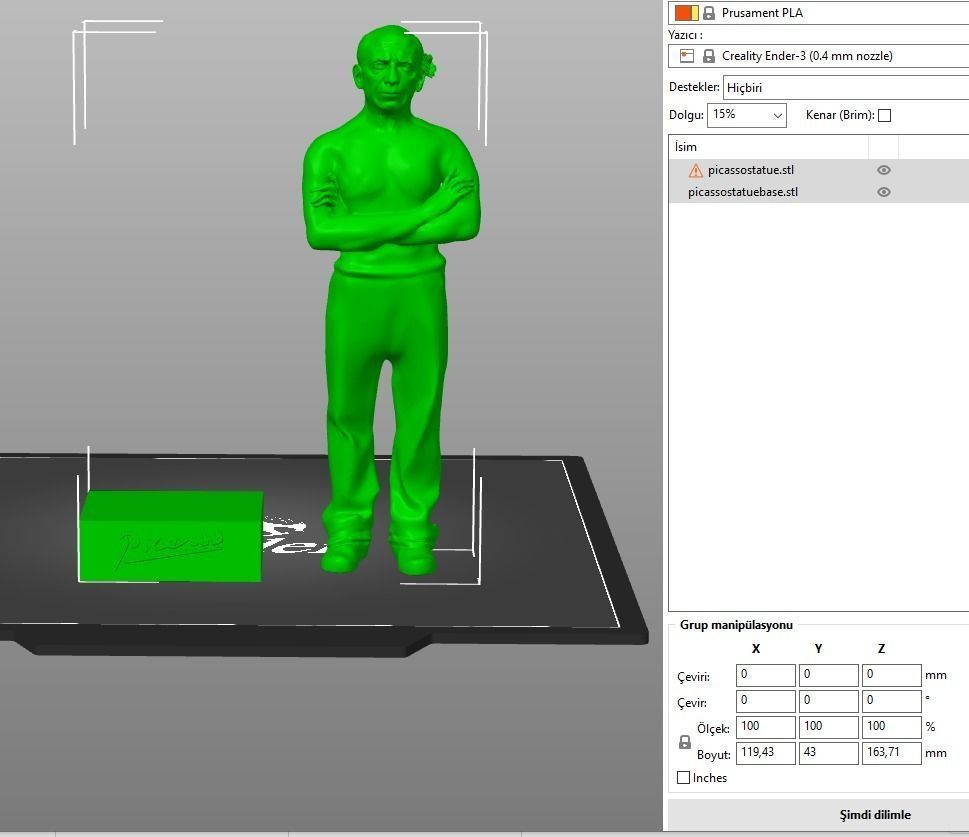Click the printer icon beside Creality Ender-3
969x837 pixels.
point(687,56)
